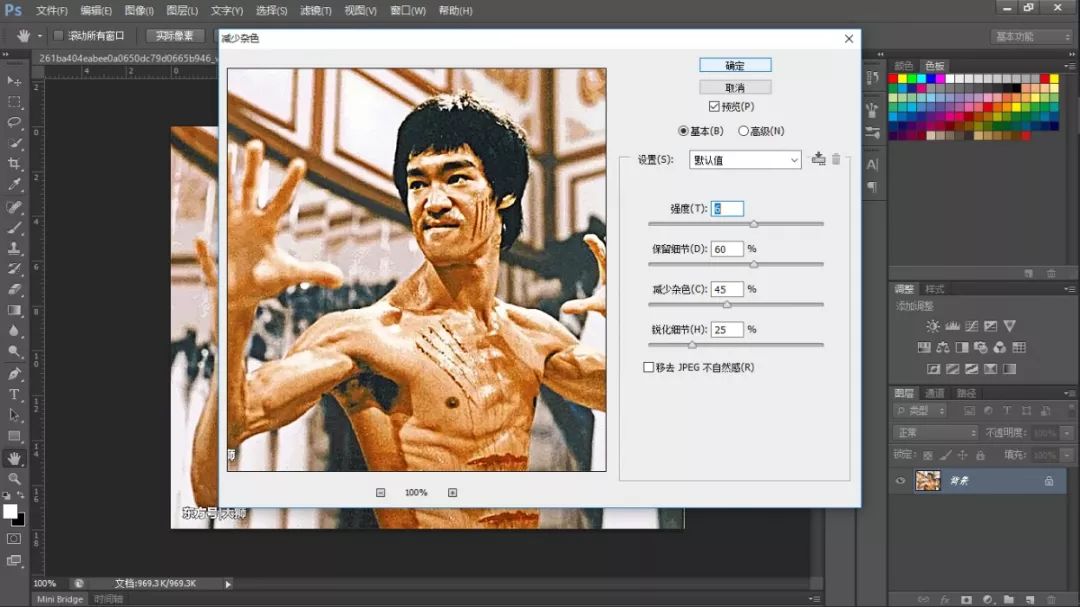Add a Levels adjustment from 添加调整

point(952,326)
